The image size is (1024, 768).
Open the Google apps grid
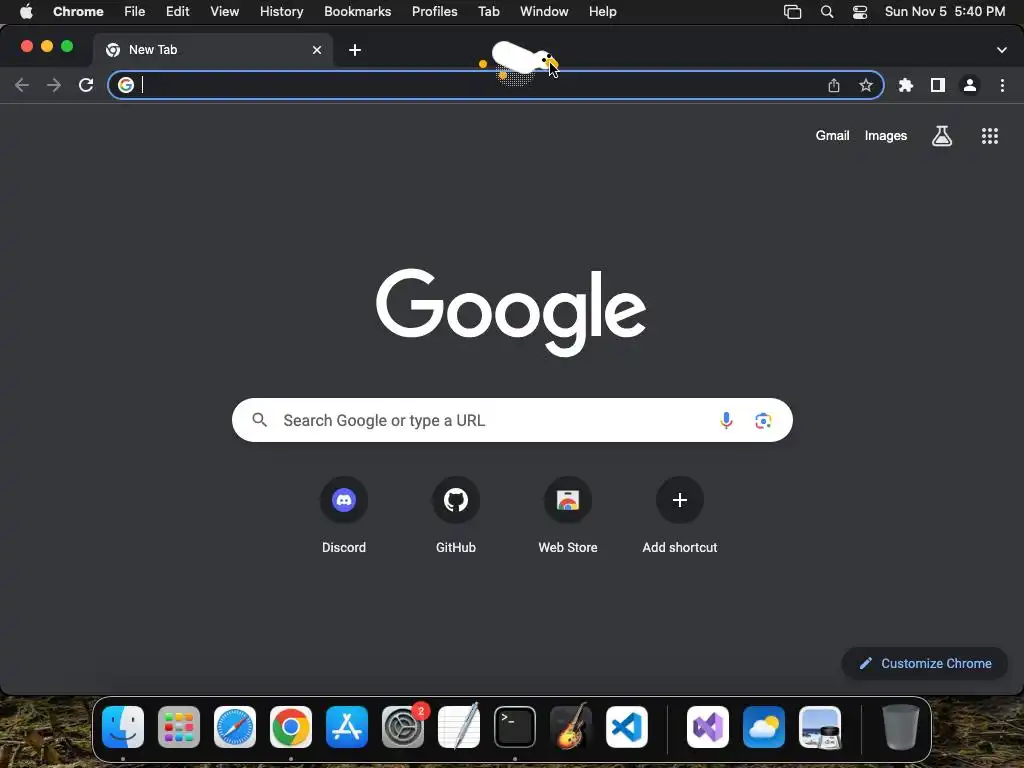(x=990, y=136)
